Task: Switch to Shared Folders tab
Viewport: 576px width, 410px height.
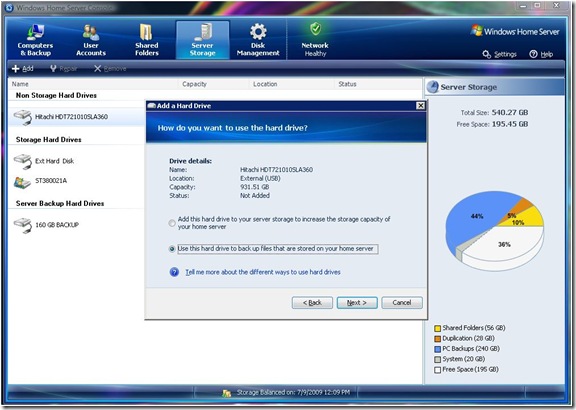Action: (x=147, y=40)
